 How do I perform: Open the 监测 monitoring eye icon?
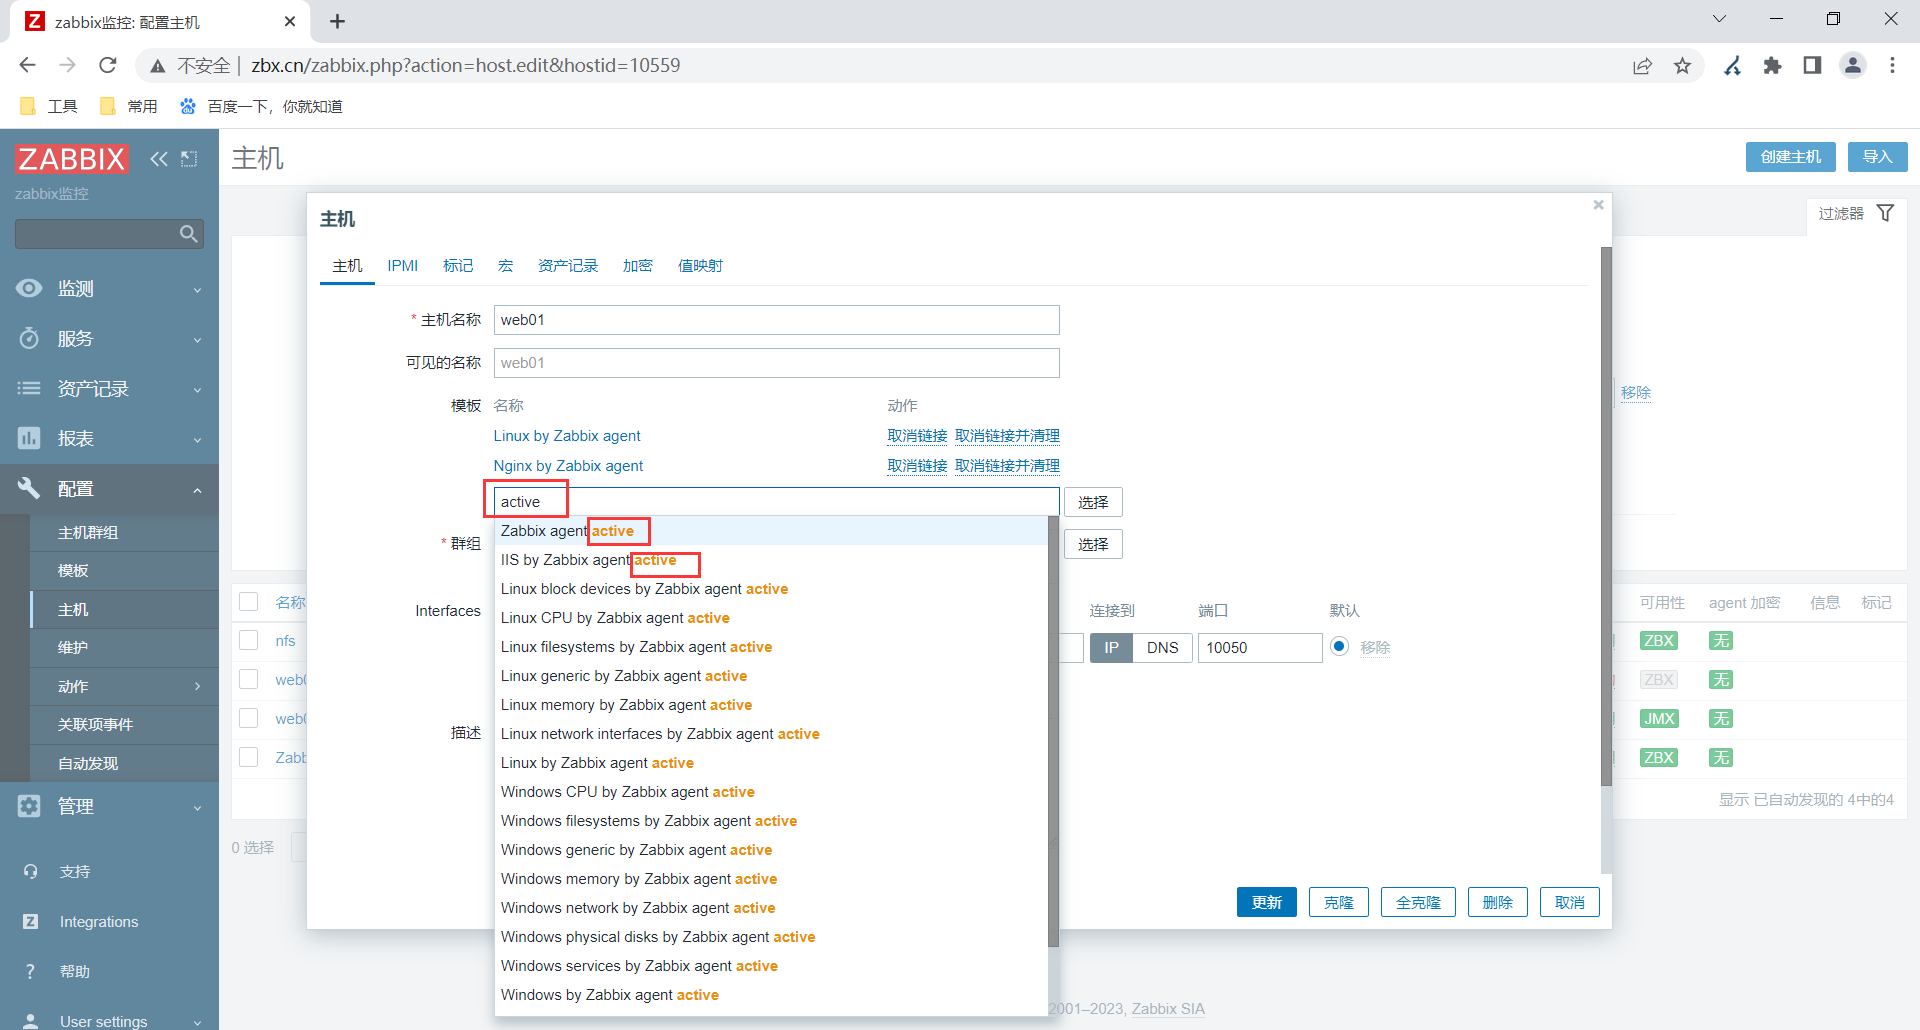[x=29, y=288]
